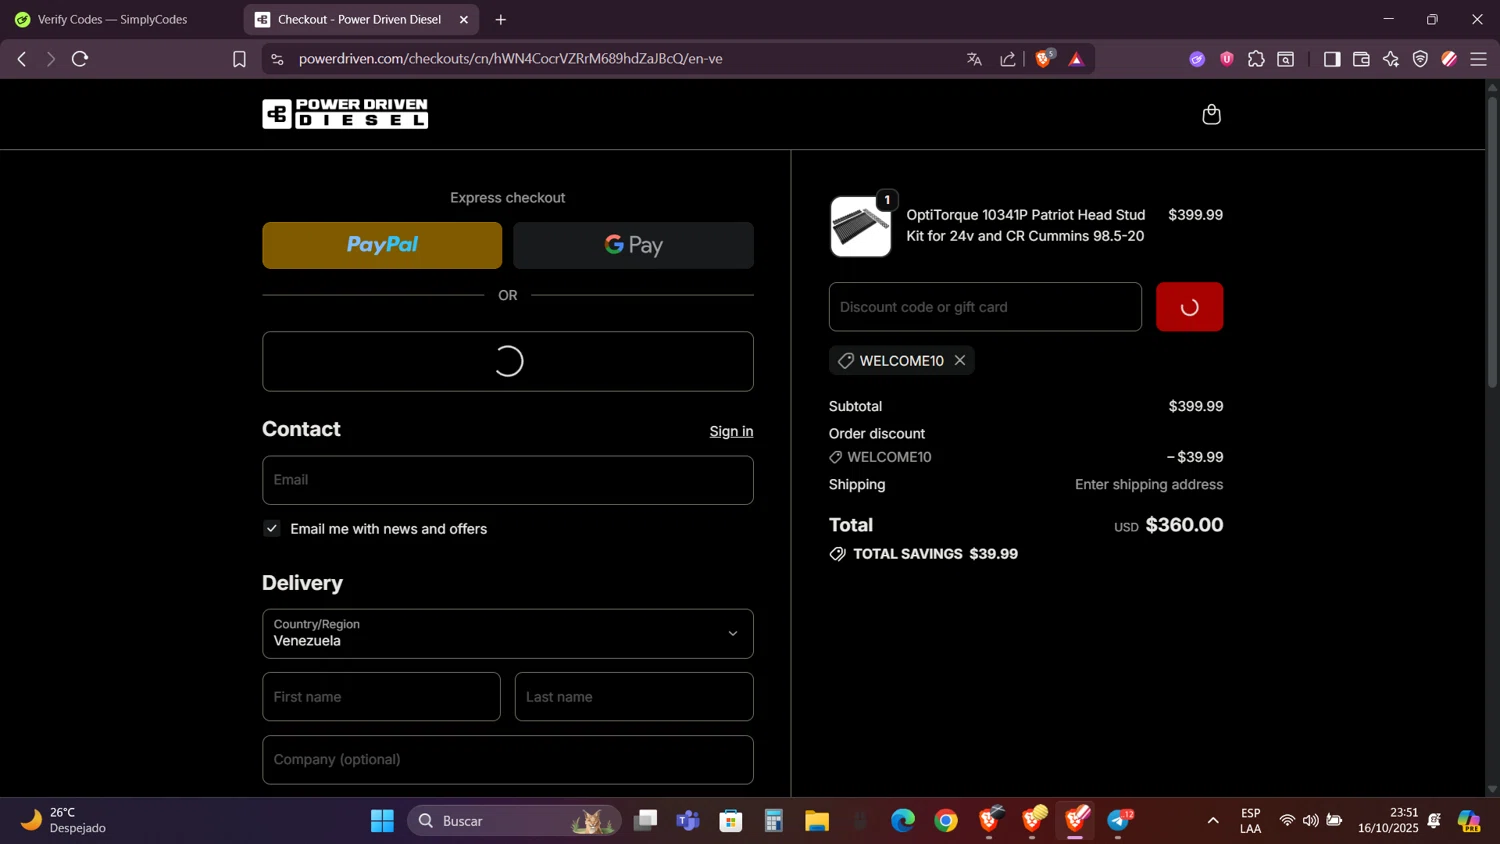
Task: Click the Last name field
Action: coord(634,697)
